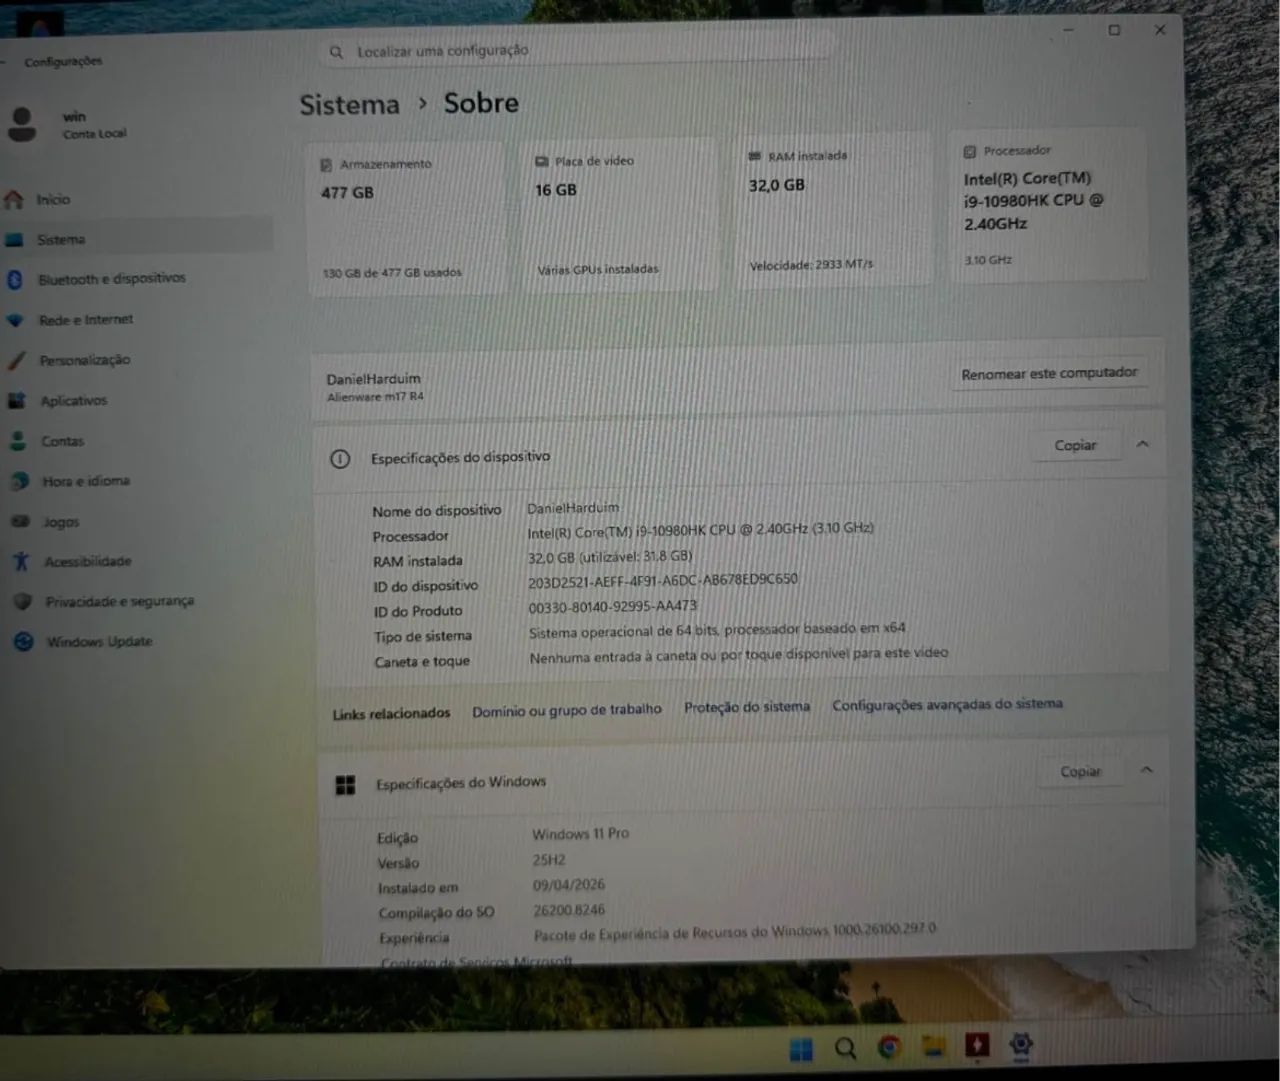The image size is (1280, 1081).
Task: Select the OS build 26200.8246
Action: tap(569, 910)
